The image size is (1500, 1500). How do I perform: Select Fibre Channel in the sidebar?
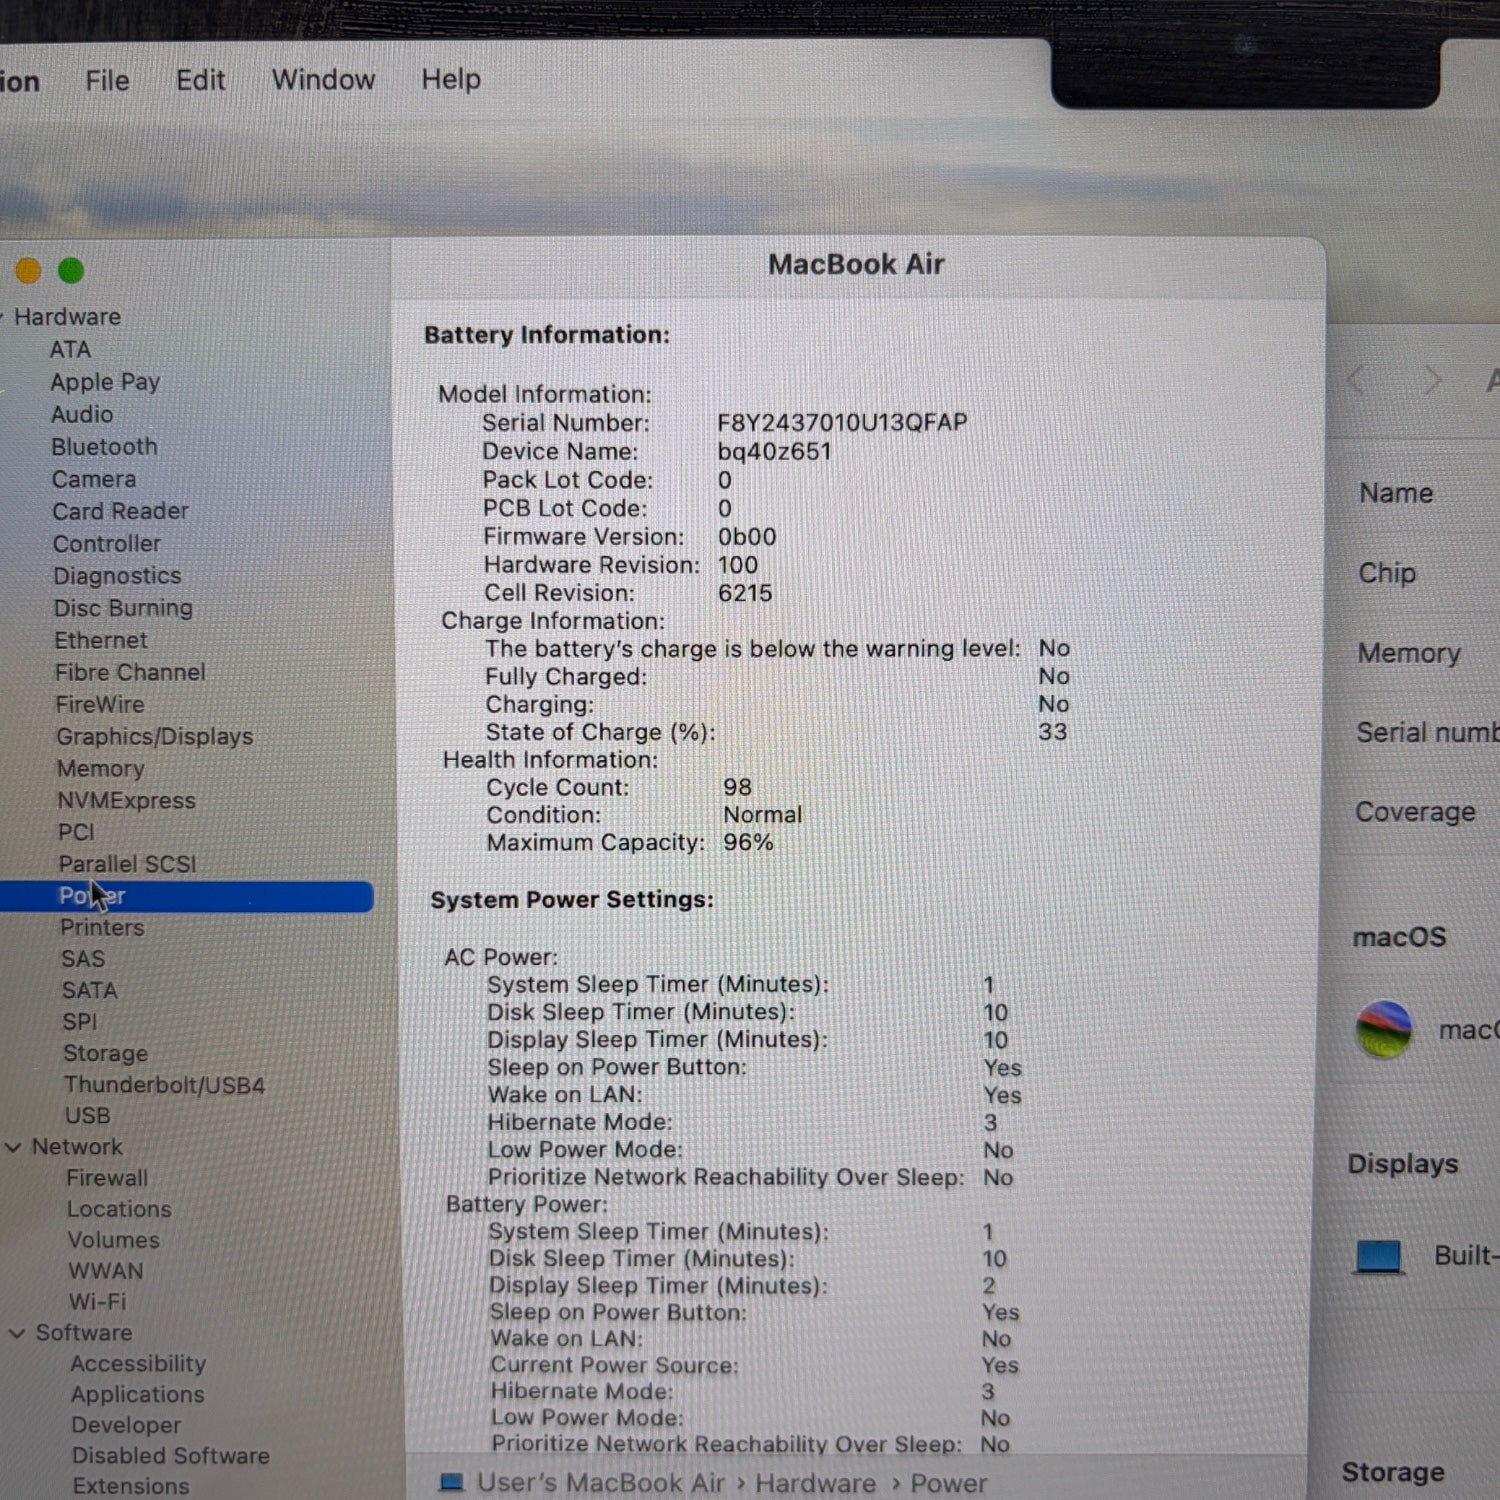[130, 672]
